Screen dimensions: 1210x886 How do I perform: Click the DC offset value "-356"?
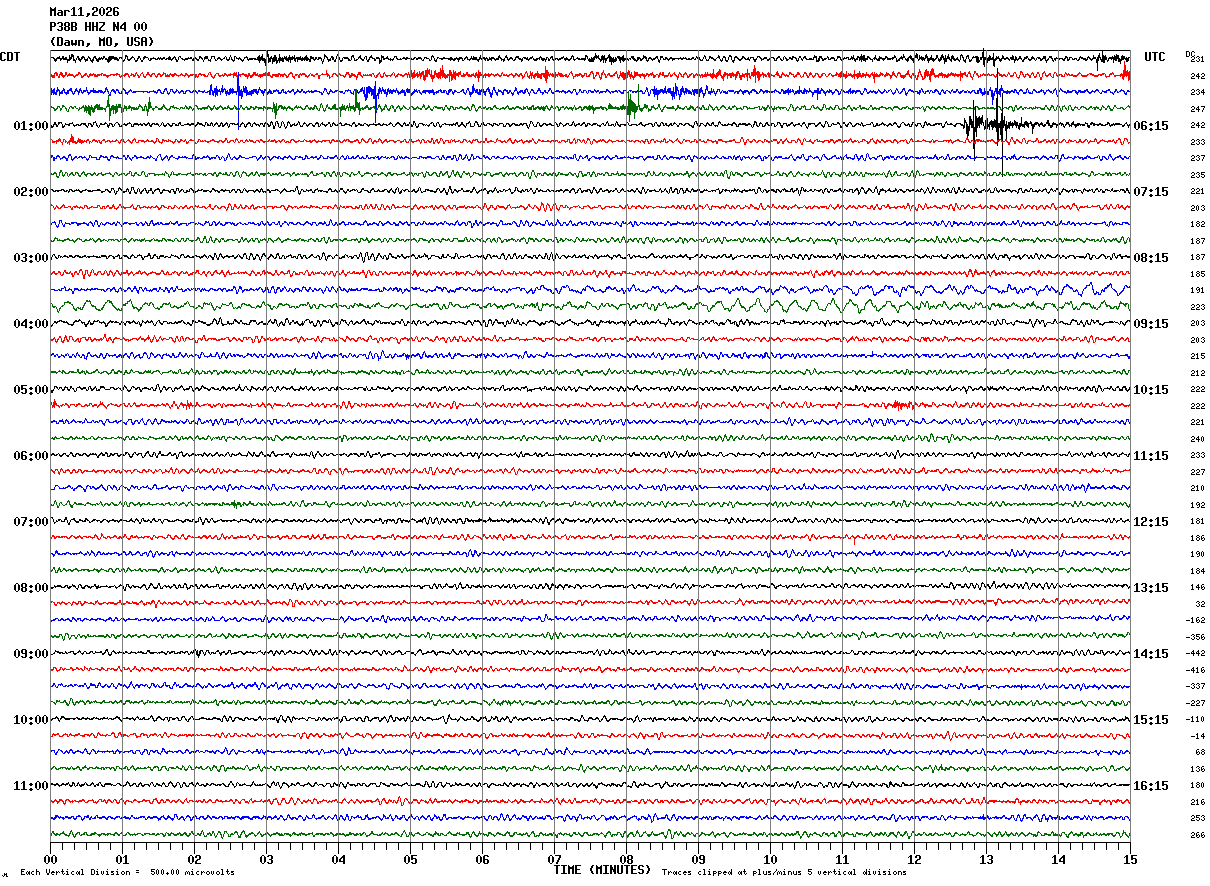[x=1196, y=637]
